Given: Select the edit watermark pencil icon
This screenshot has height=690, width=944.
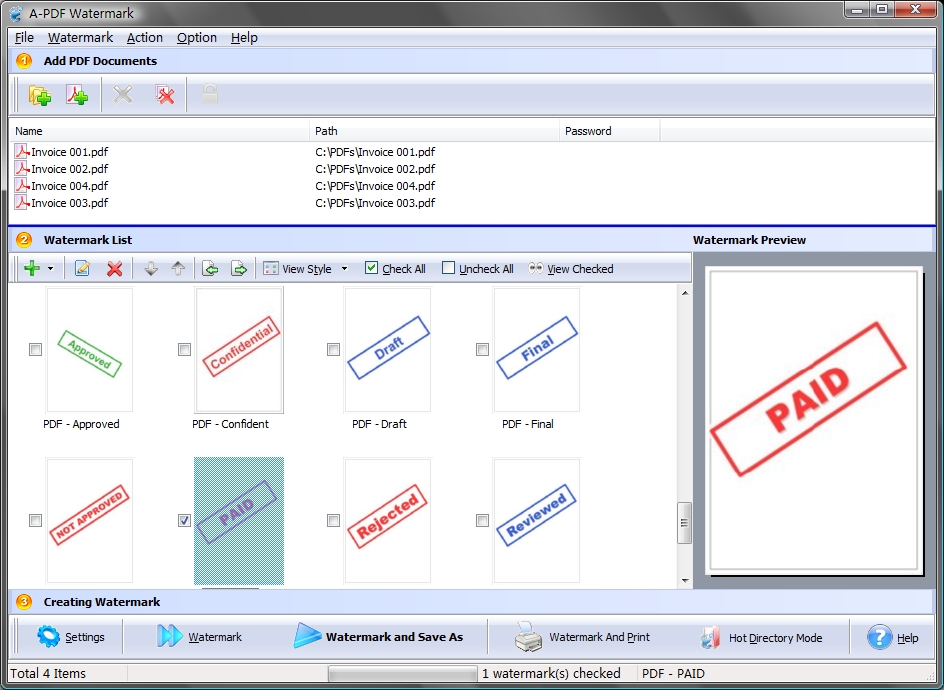Looking at the screenshot, I should [81, 268].
